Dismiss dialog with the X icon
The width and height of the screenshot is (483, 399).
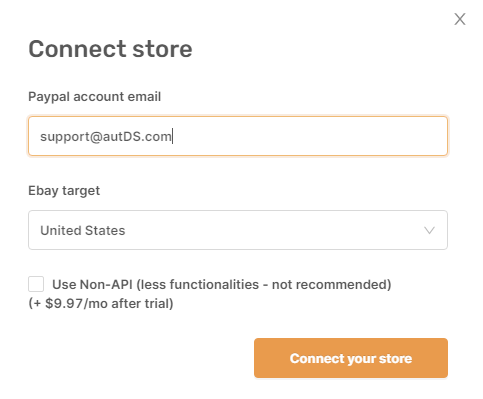(x=460, y=19)
